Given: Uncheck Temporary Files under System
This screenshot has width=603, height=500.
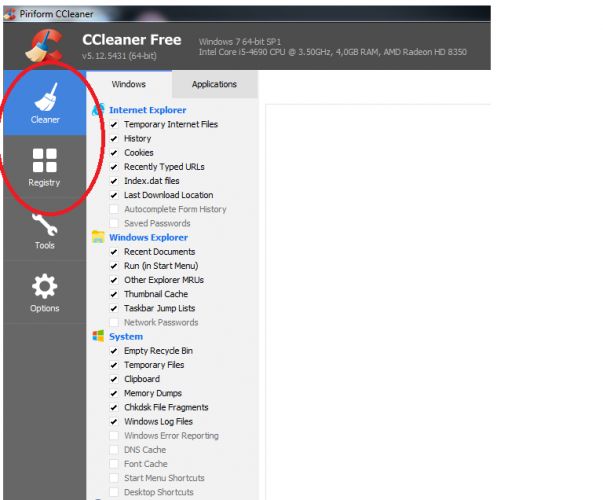Looking at the screenshot, I should coord(114,365).
